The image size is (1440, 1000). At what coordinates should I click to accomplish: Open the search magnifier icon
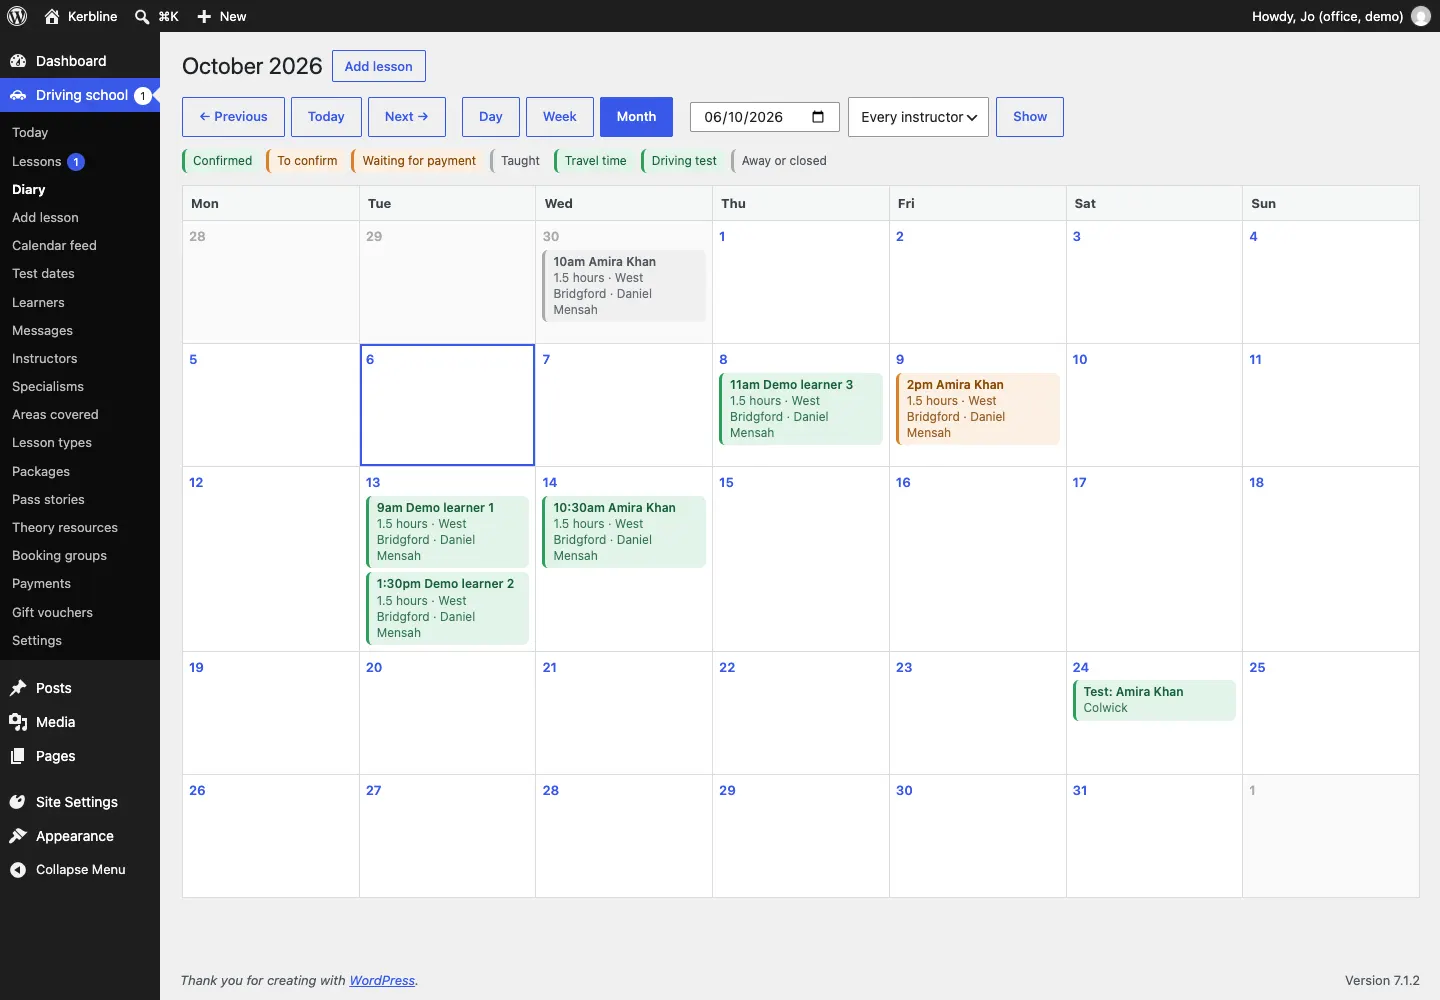tap(142, 16)
